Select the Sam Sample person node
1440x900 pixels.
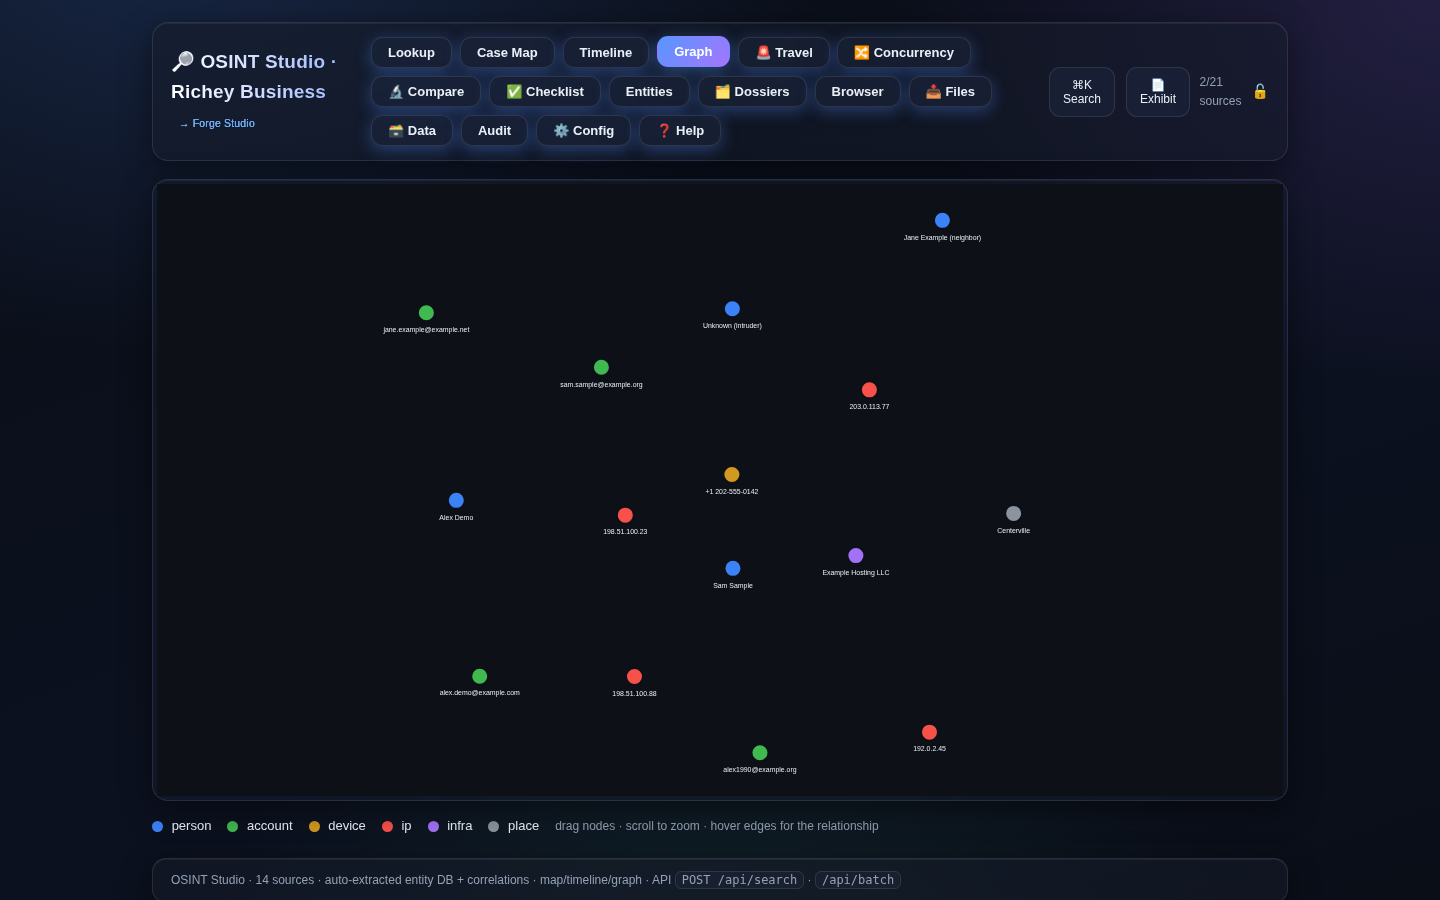coord(733,568)
